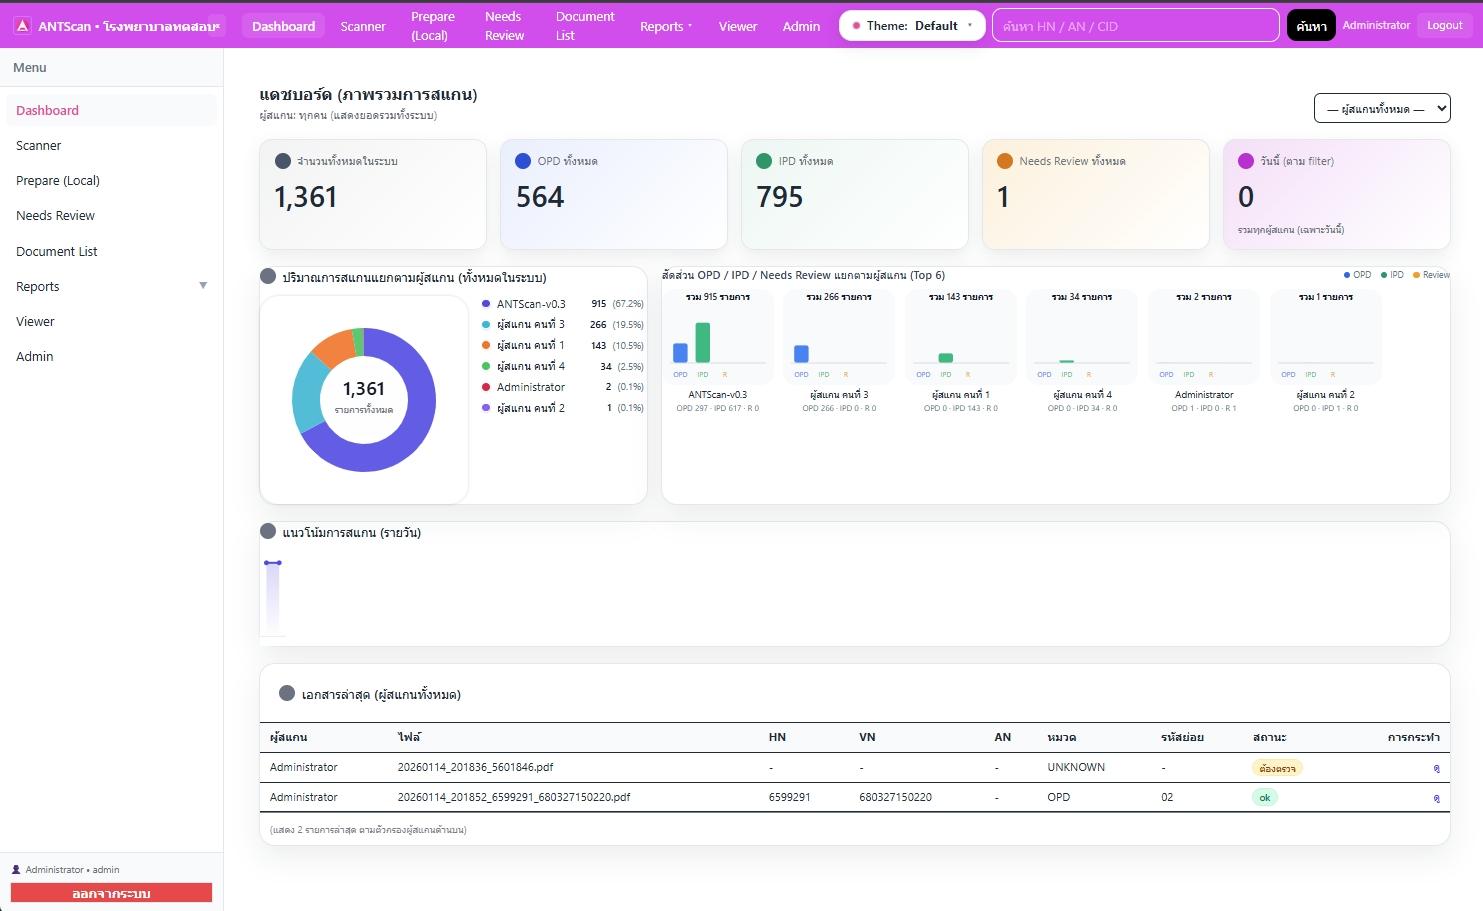Open the Theme Default dropdown
The image size is (1483, 911).
(911, 25)
